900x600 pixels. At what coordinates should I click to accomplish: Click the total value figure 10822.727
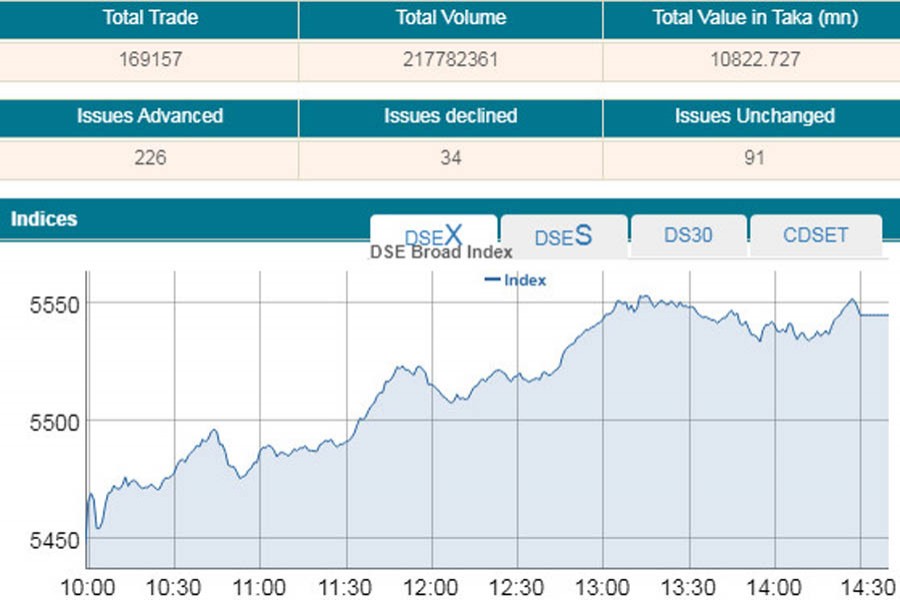click(x=754, y=59)
